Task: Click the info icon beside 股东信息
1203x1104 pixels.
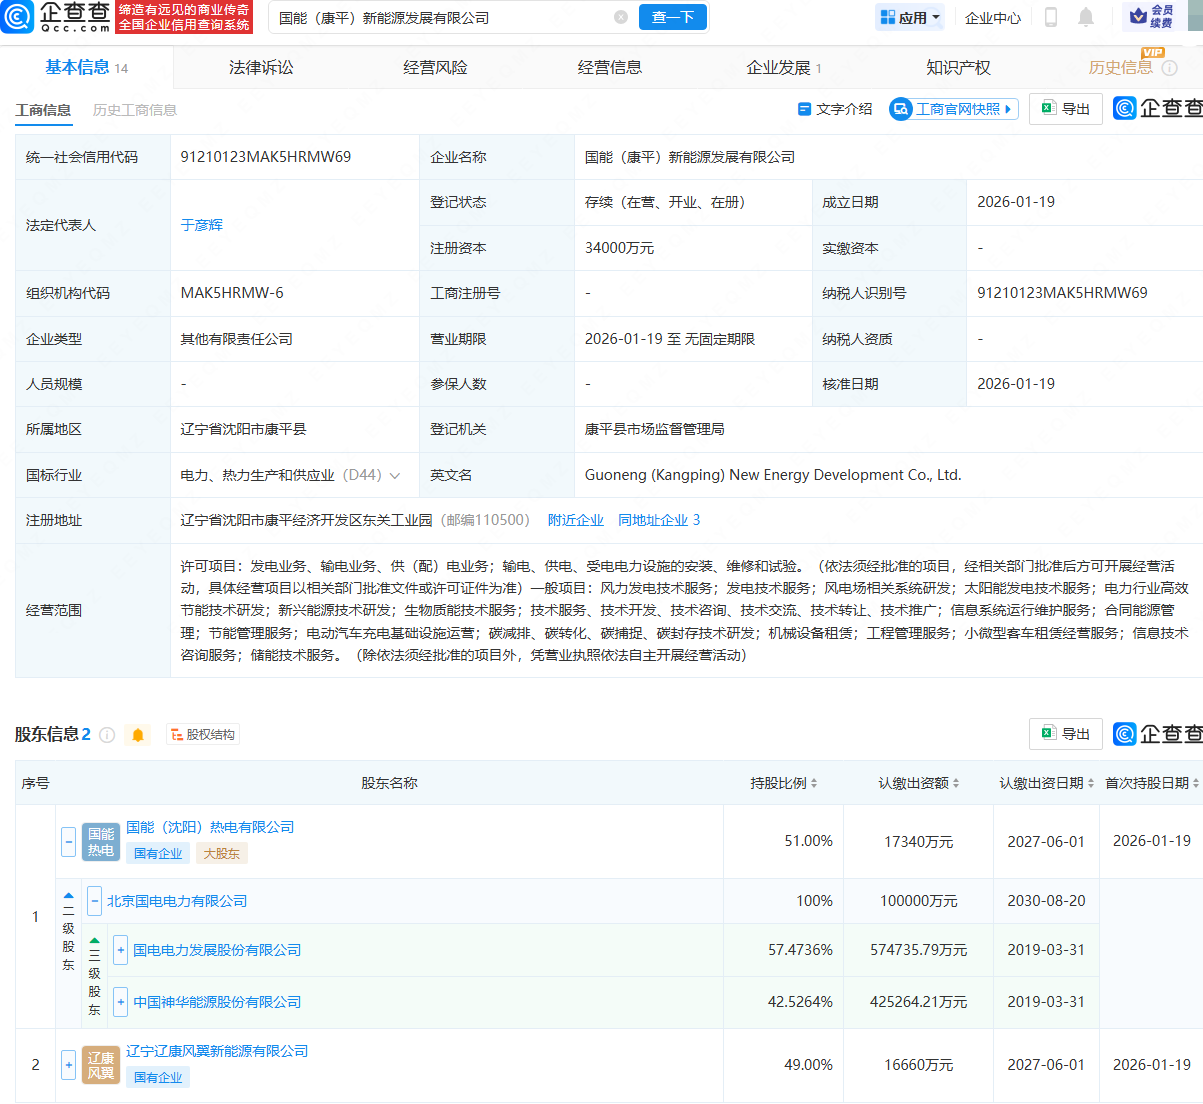Action: pos(107,733)
